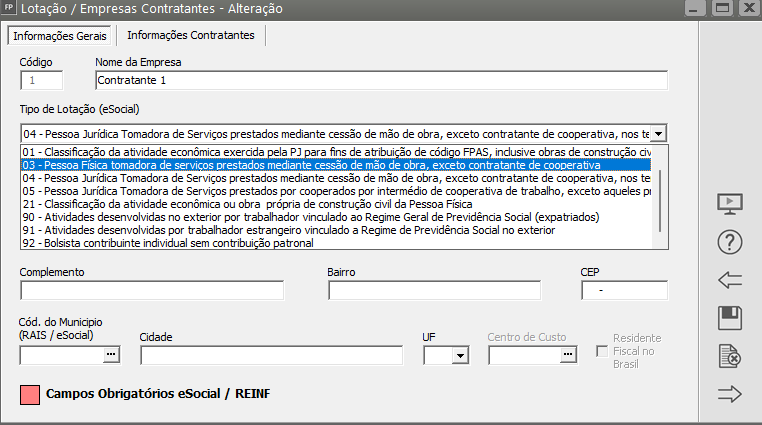Focus the CEP input field
The height and width of the screenshot is (425, 762).
[x=623, y=290]
